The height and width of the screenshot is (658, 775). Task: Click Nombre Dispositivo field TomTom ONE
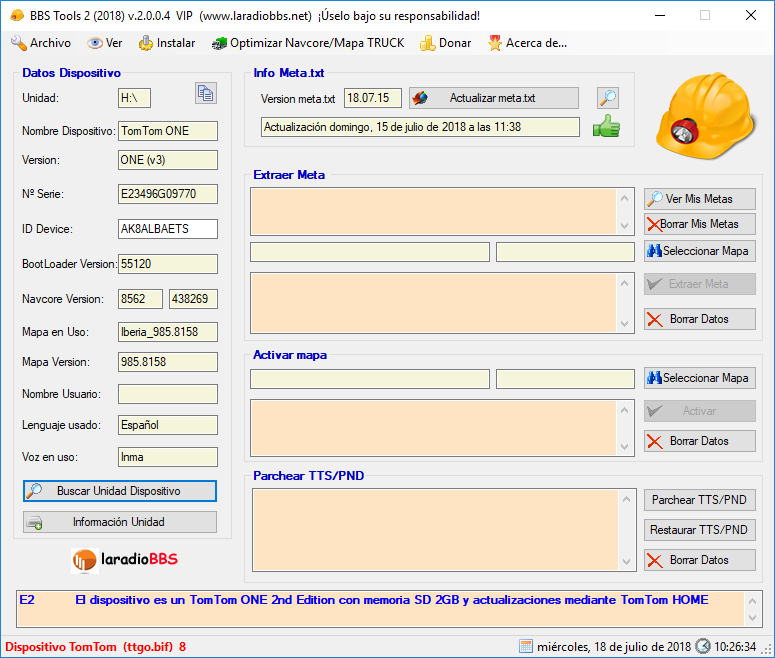pyautogui.click(x=168, y=131)
